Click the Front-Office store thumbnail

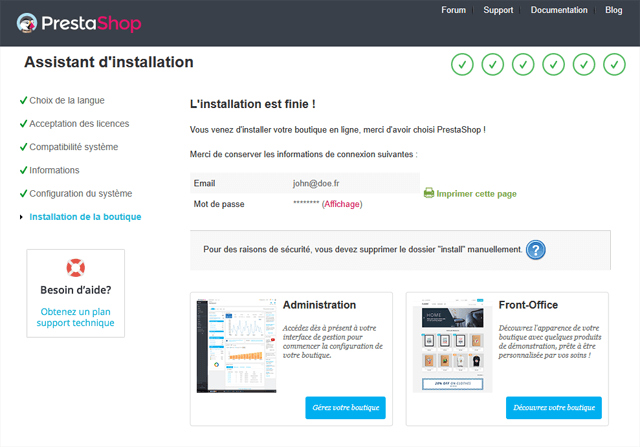click(452, 345)
